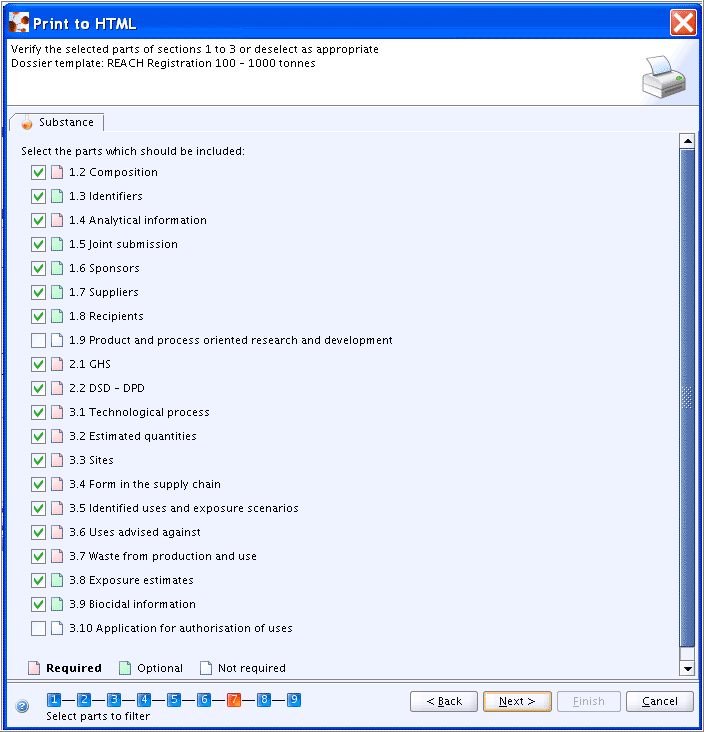Jump to wizard step 2
Screen dimensions: 704x732
[x=84, y=700]
